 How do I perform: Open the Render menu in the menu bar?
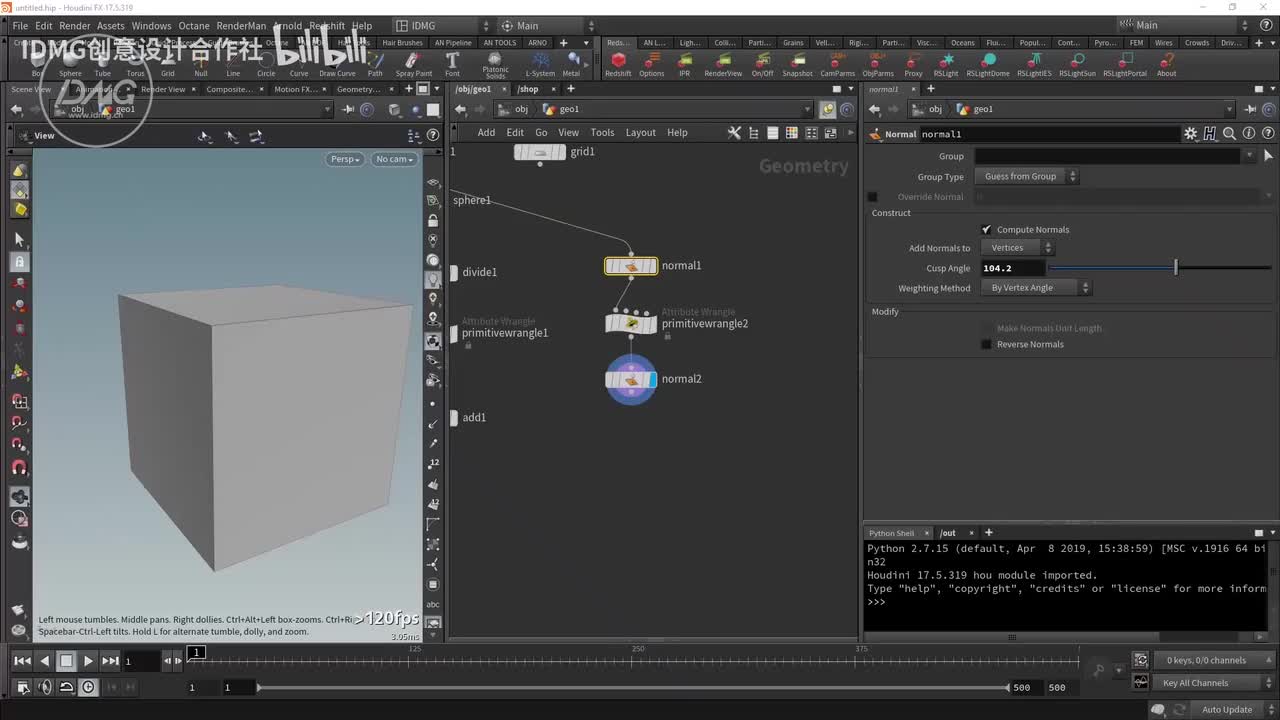coord(75,26)
